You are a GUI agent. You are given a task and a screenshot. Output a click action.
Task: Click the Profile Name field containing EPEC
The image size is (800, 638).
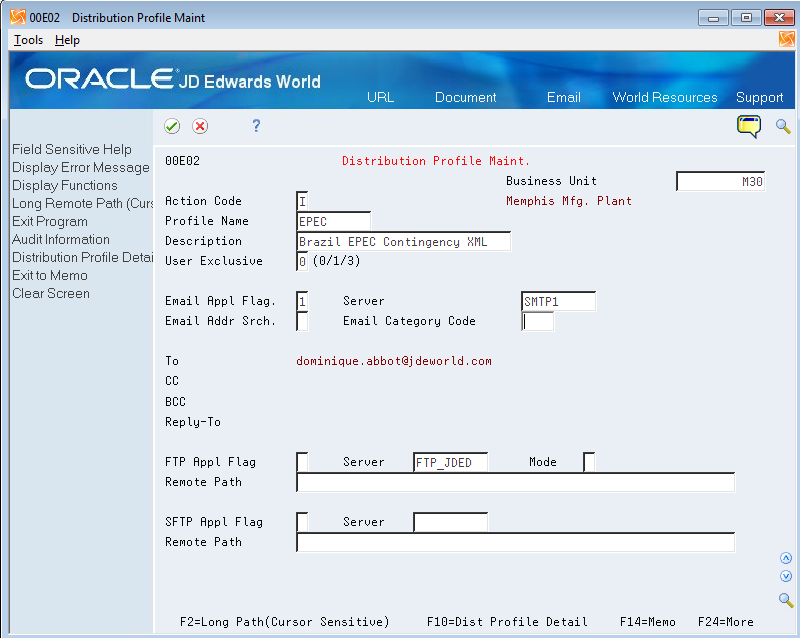tap(334, 222)
